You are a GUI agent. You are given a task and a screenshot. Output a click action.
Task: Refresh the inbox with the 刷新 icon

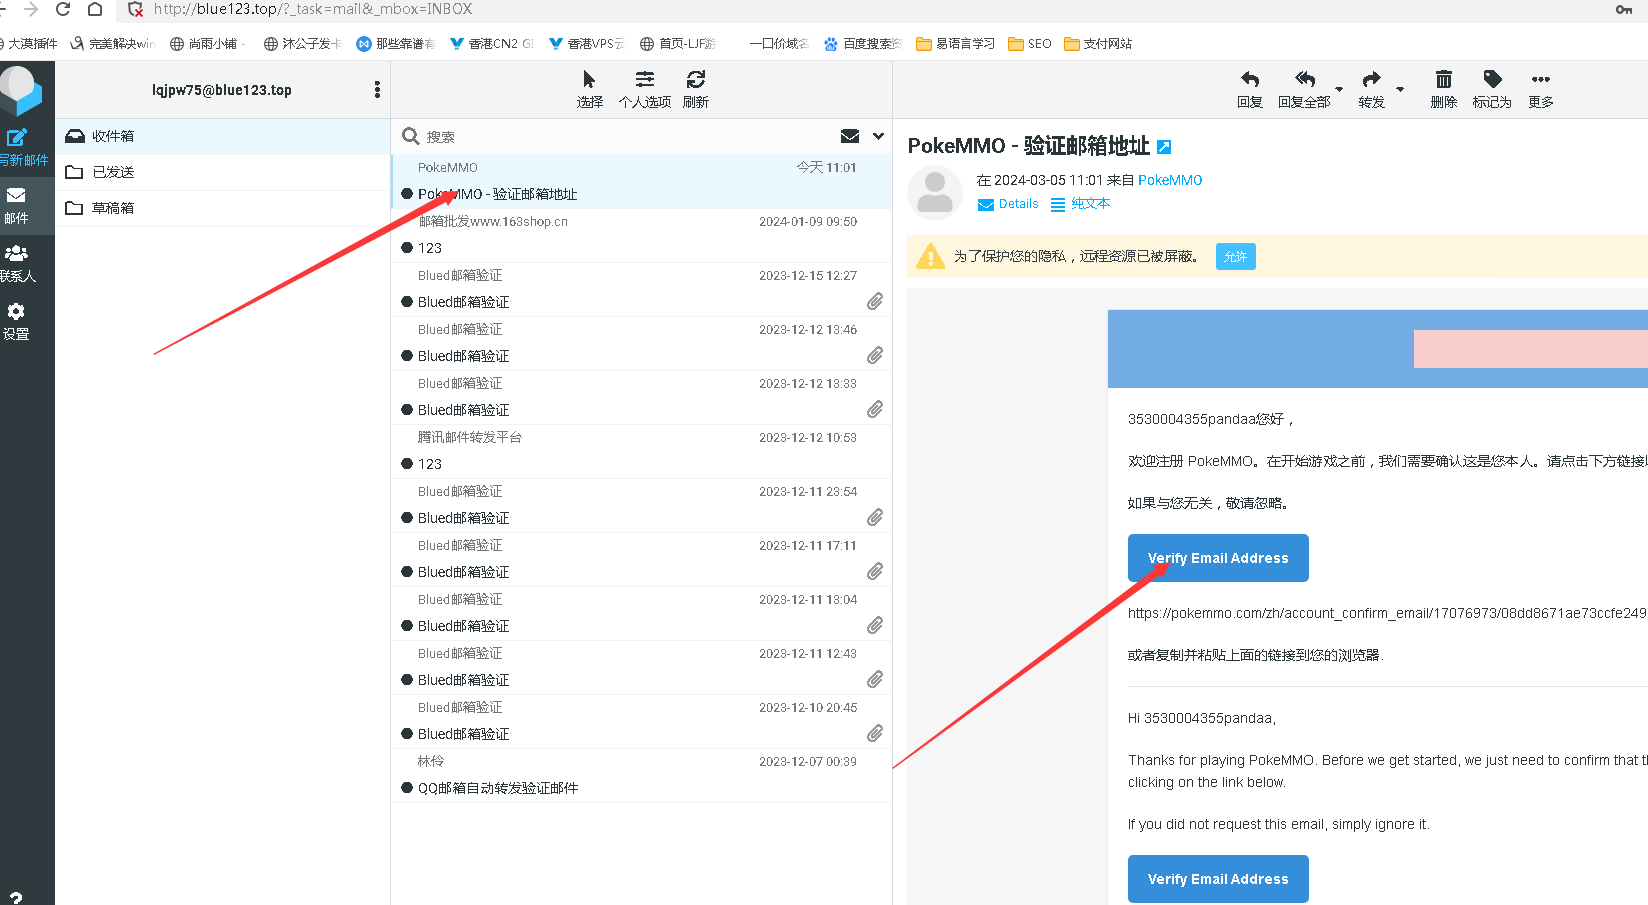(695, 80)
